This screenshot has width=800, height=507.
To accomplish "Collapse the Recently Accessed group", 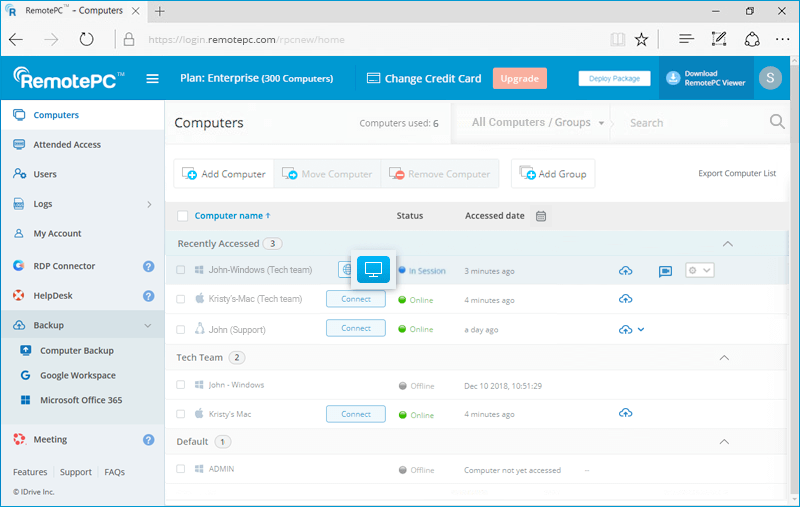I will [x=727, y=244].
